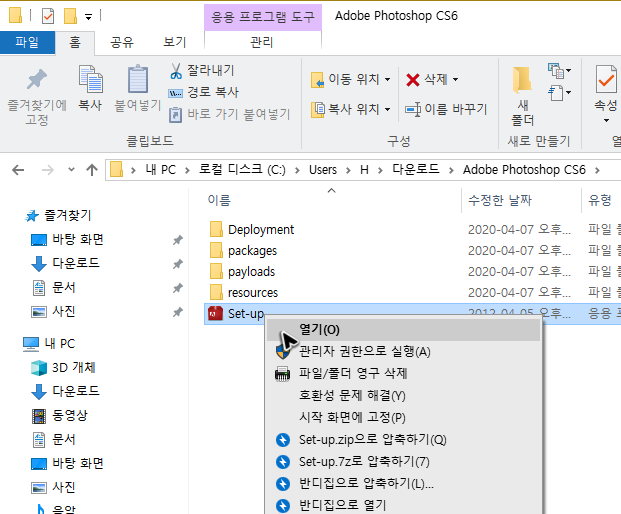
Task: Create a new folder with 새 폴더
Action: (523, 96)
